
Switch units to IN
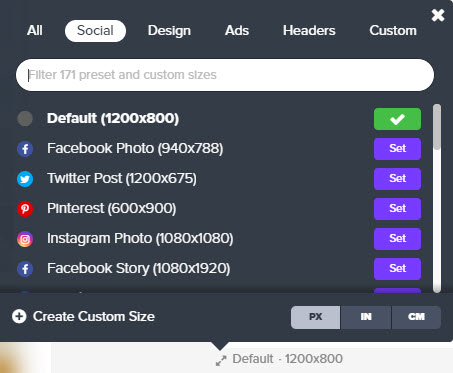(x=366, y=317)
